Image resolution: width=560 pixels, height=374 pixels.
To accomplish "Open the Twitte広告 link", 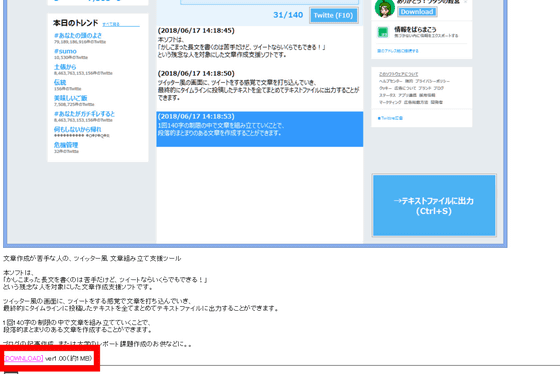I will click(x=390, y=118).
